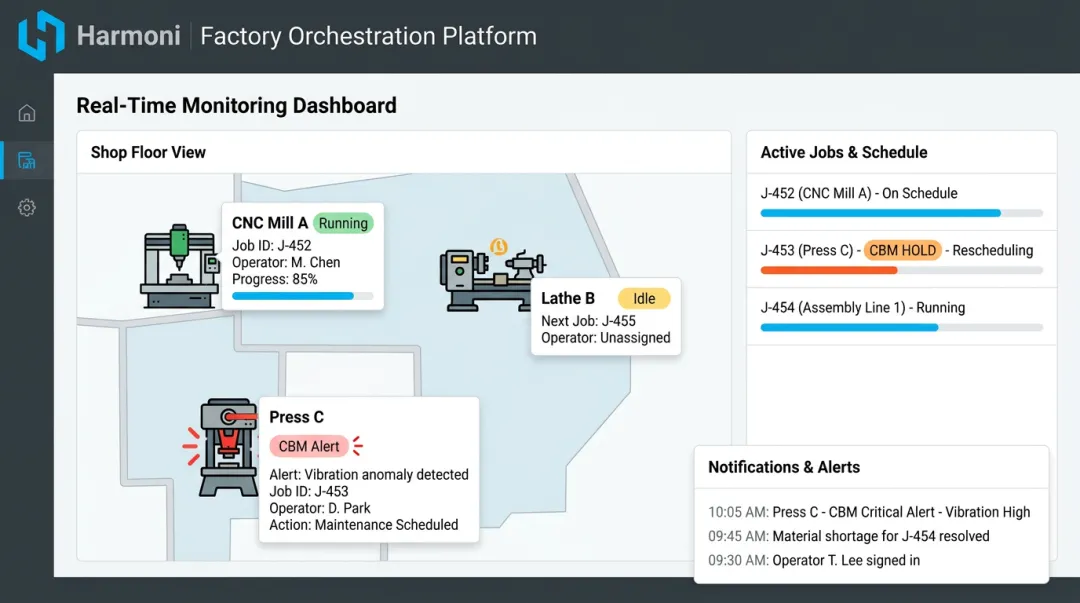Select the dashboard monitoring sidebar icon
The width and height of the screenshot is (1080, 603).
tap(27, 161)
